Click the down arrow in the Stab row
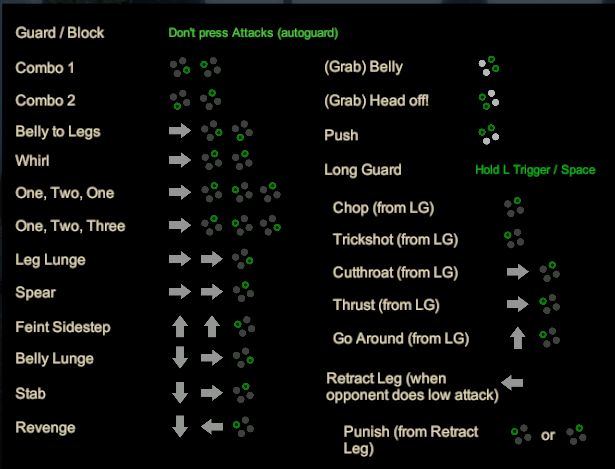This screenshot has width=615, height=469. (x=180, y=392)
